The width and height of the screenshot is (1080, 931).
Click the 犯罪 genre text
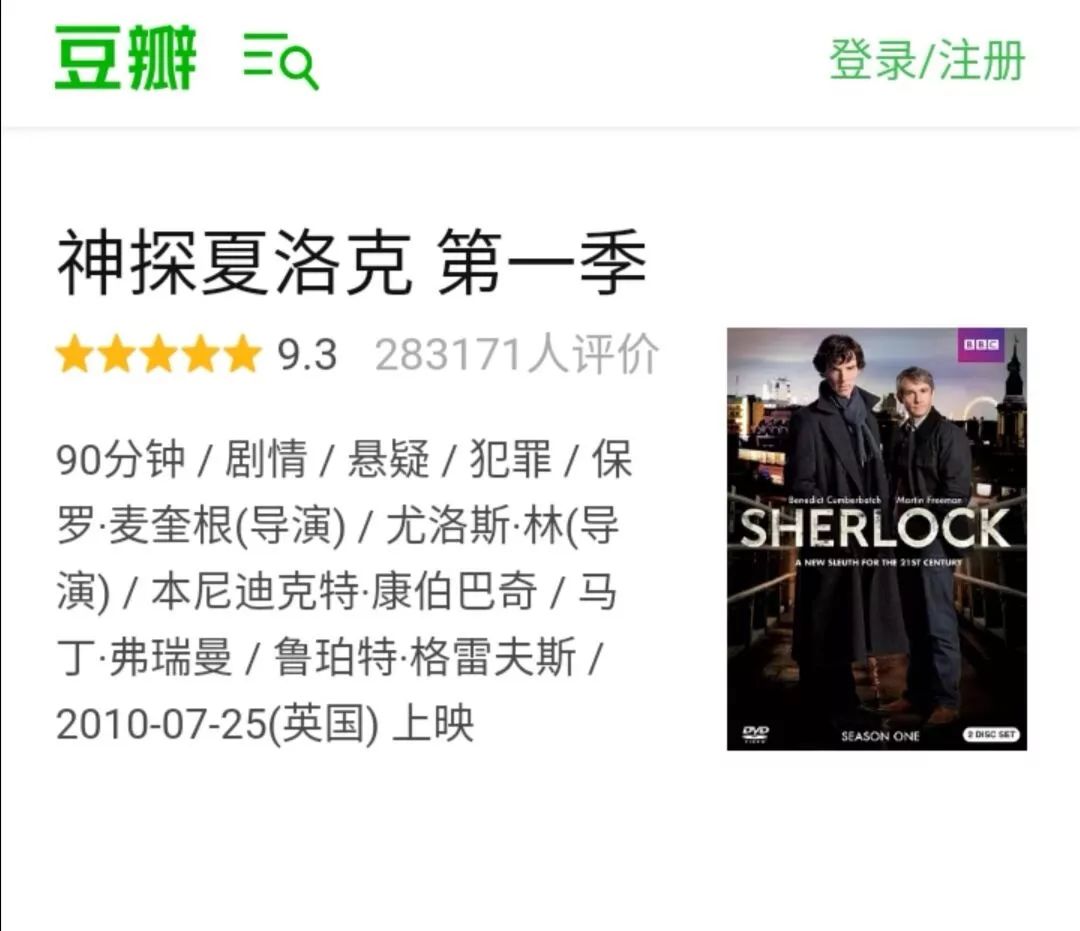[x=511, y=459]
